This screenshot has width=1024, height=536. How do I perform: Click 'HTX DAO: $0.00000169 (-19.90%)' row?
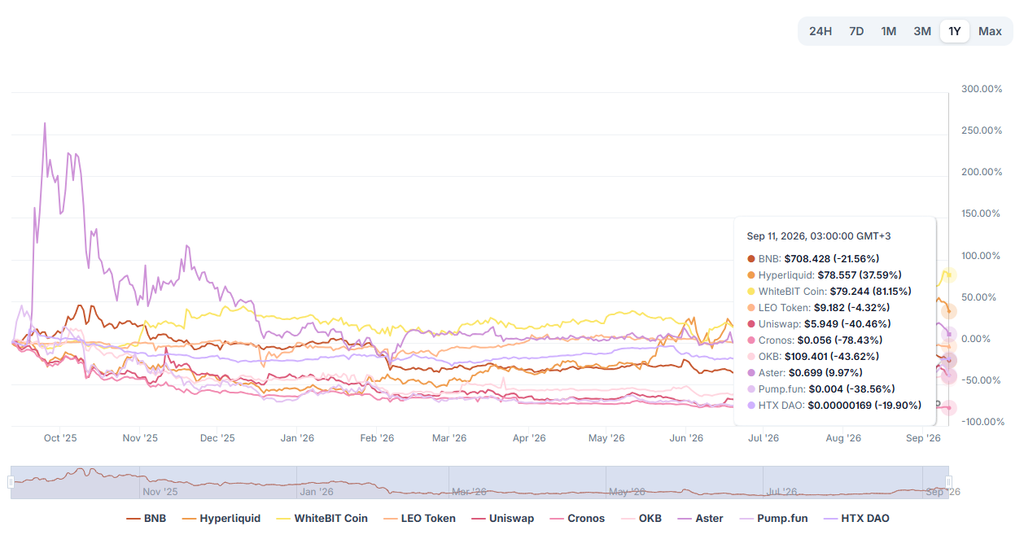coord(834,405)
